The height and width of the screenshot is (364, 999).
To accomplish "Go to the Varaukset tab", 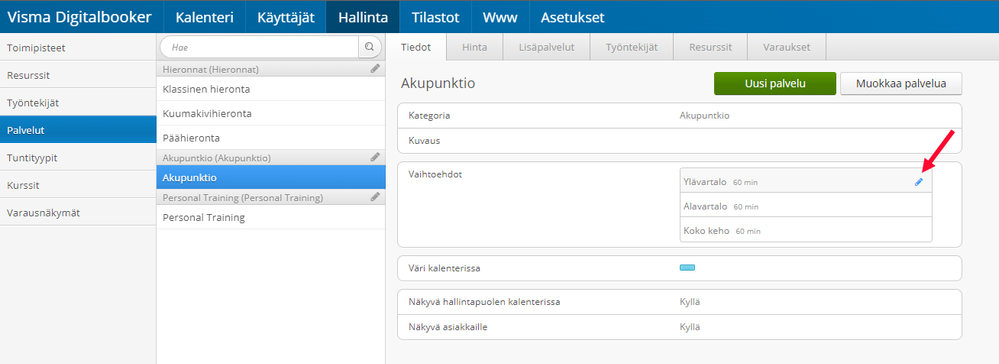I will pos(786,47).
